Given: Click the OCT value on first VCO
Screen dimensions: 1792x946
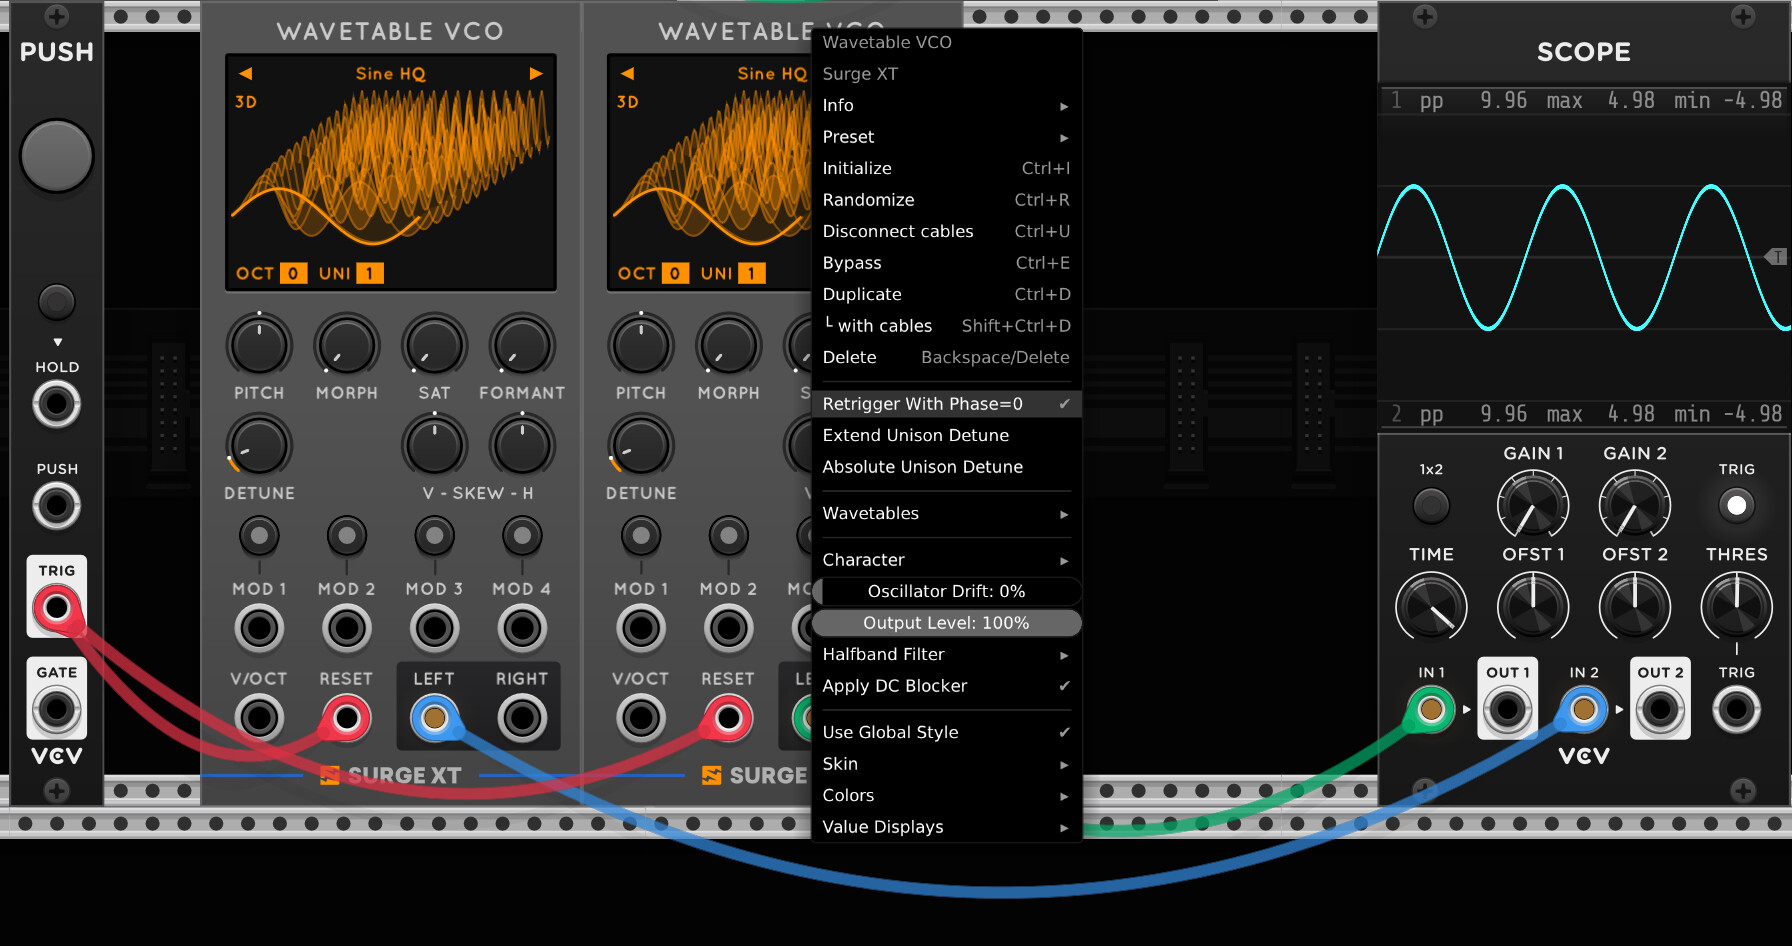Looking at the screenshot, I should [293, 273].
